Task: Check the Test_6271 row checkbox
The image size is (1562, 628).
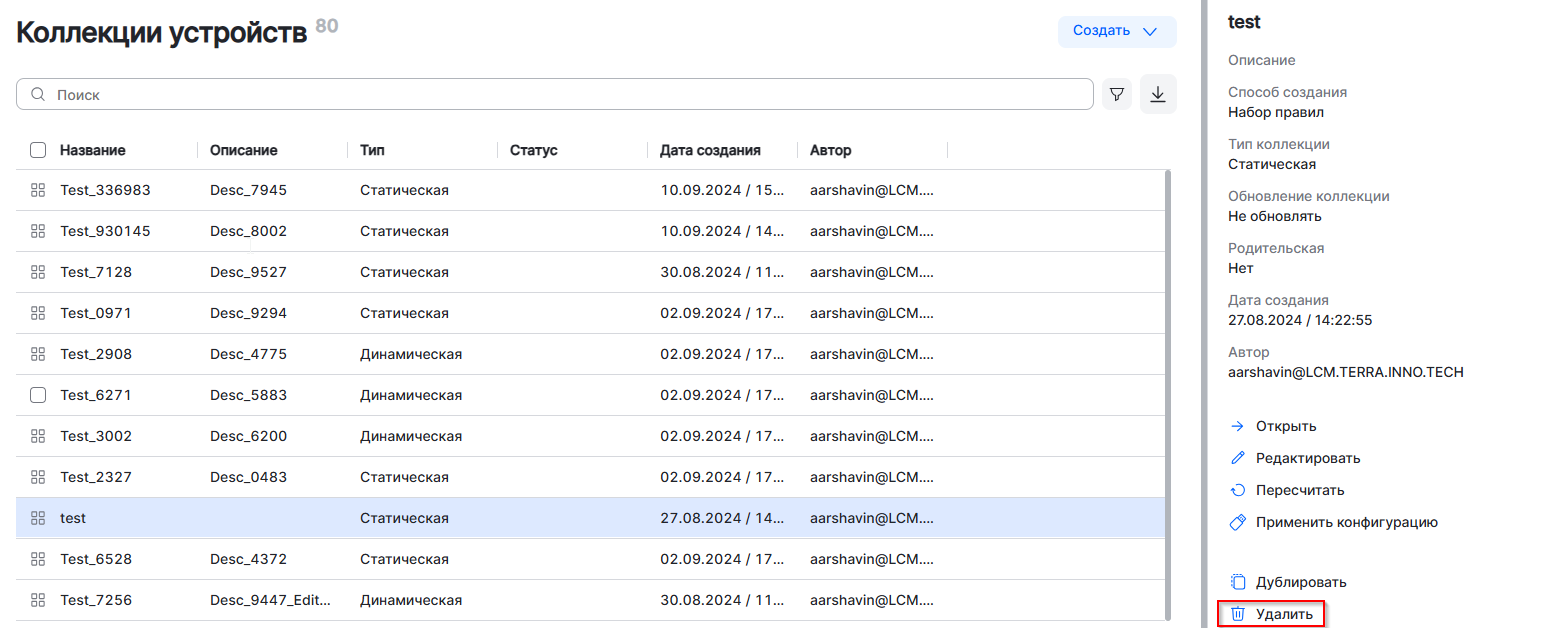Action: [38, 395]
